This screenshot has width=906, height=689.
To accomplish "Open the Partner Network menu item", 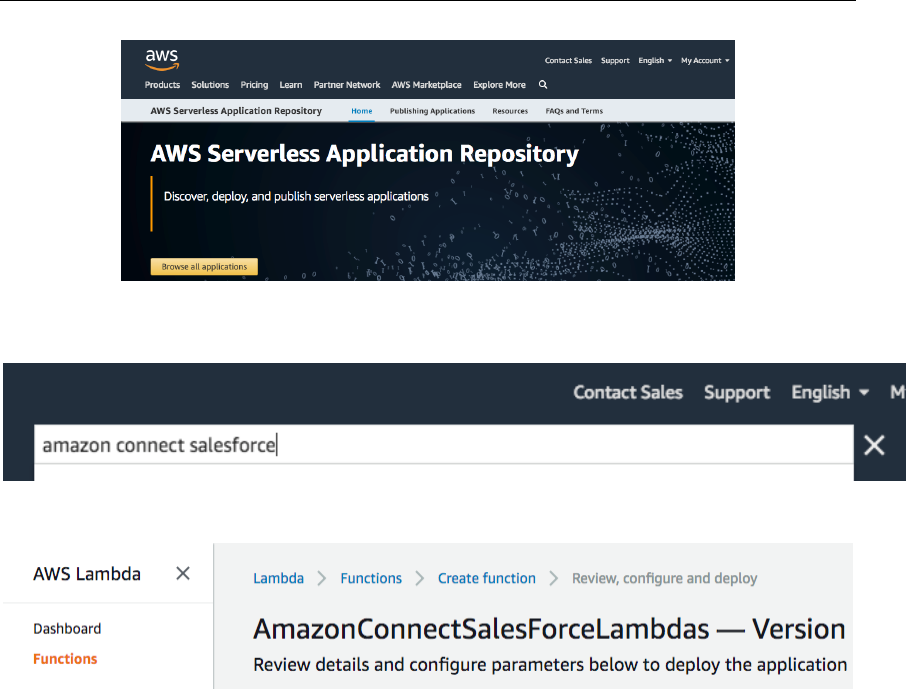I will click(x=347, y=85).
